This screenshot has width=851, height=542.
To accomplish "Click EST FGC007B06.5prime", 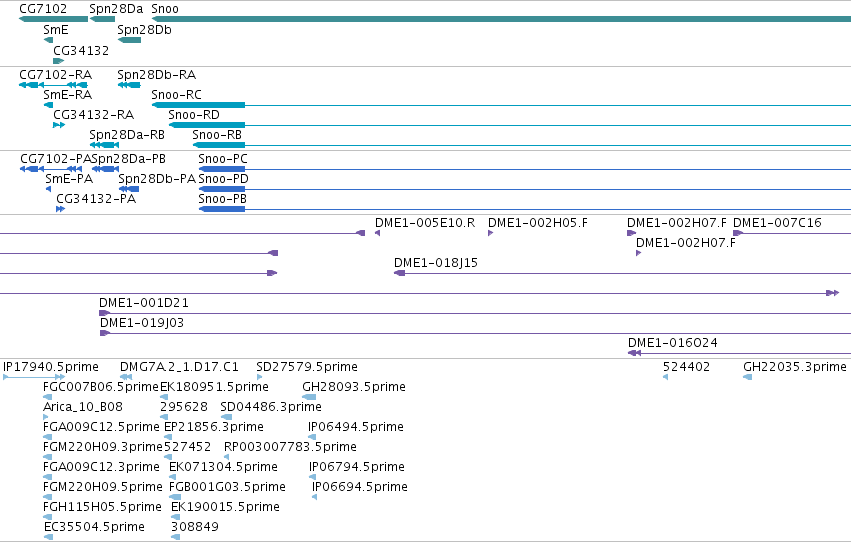I will click(x=48, y=397).
